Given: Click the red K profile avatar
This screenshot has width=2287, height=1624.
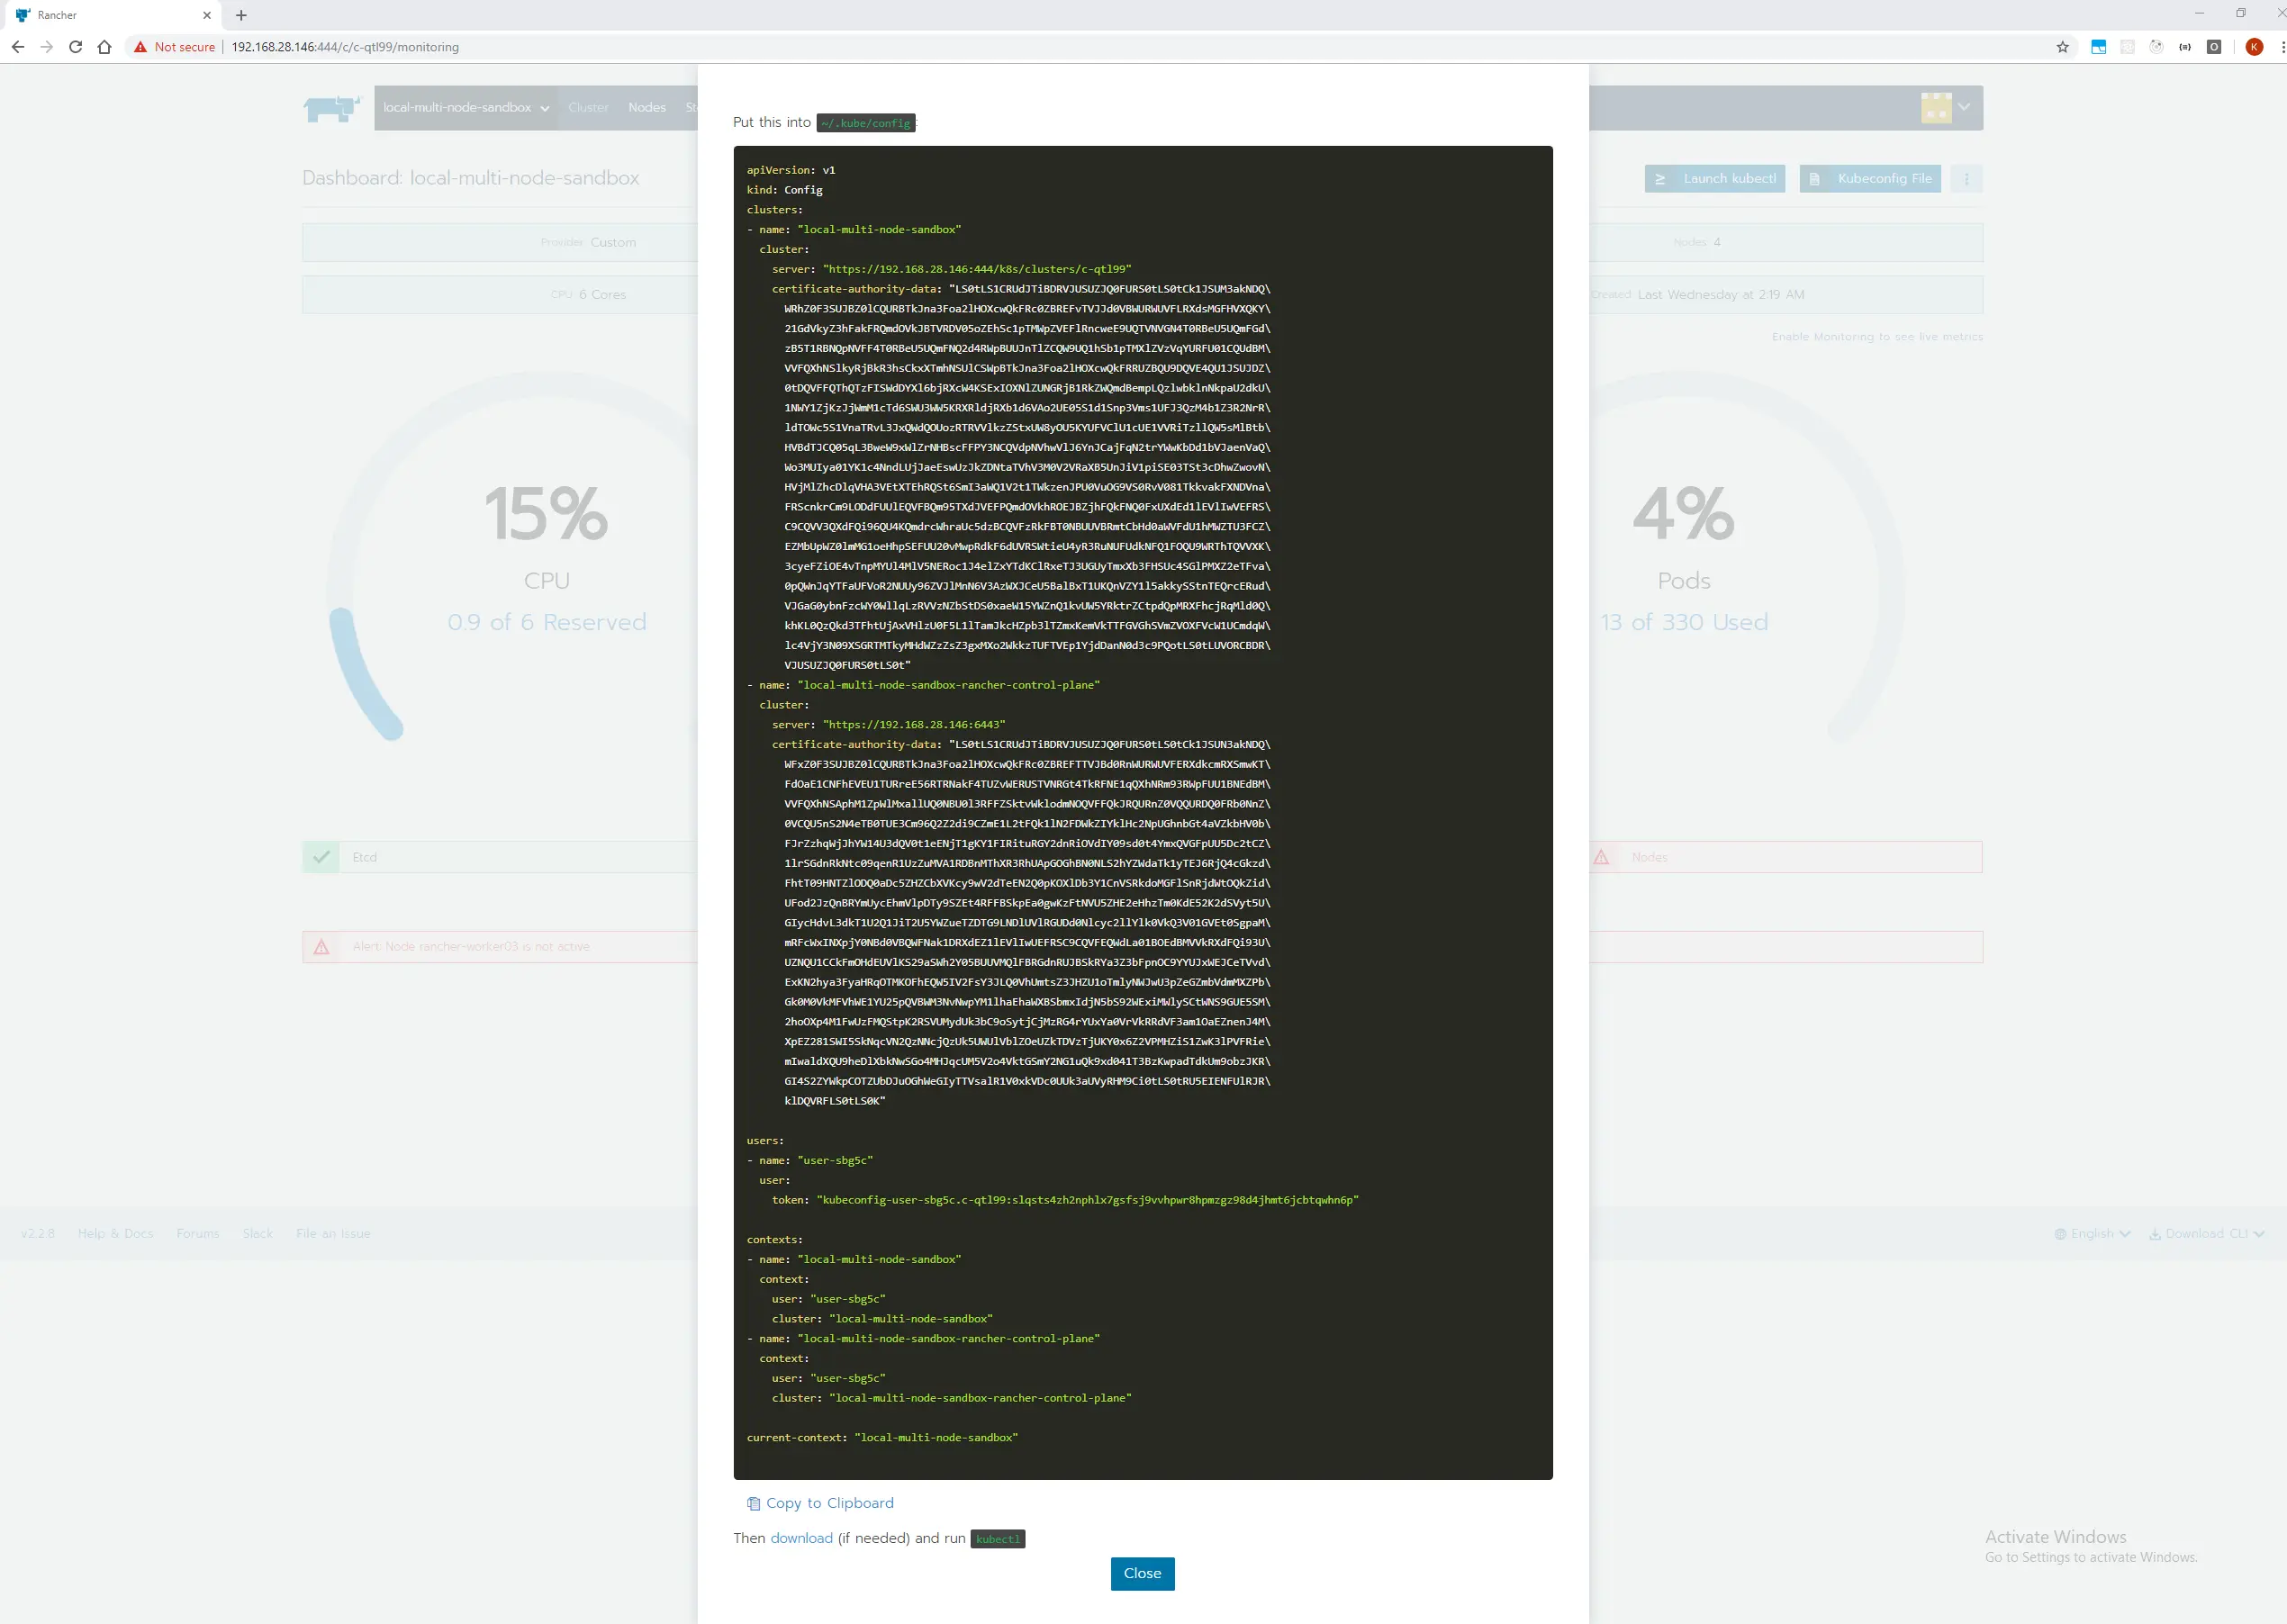Looking at the screenshot, I should point(2254,47).
